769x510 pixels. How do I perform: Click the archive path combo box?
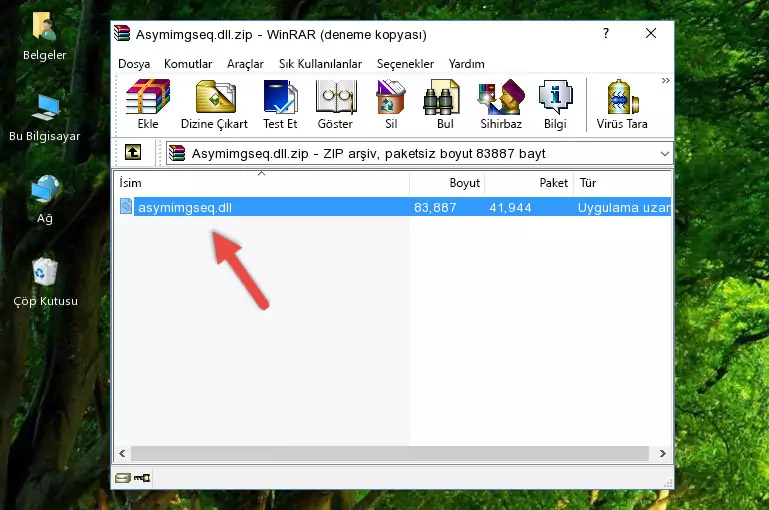pos(419,153)
